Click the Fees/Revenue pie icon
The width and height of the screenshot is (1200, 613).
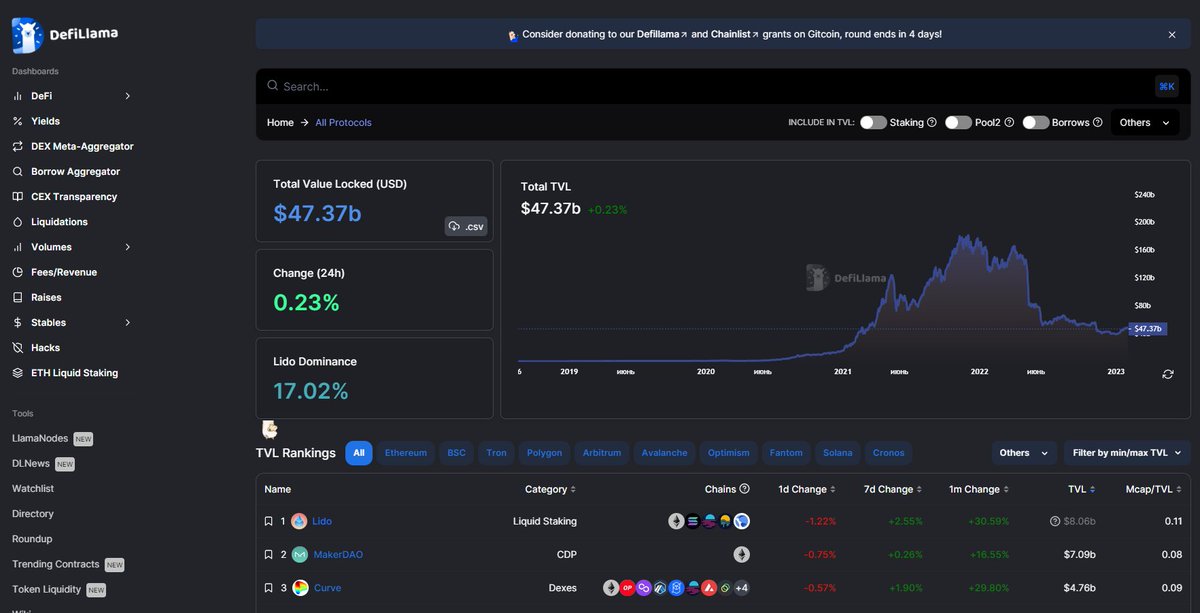(18, 272)
